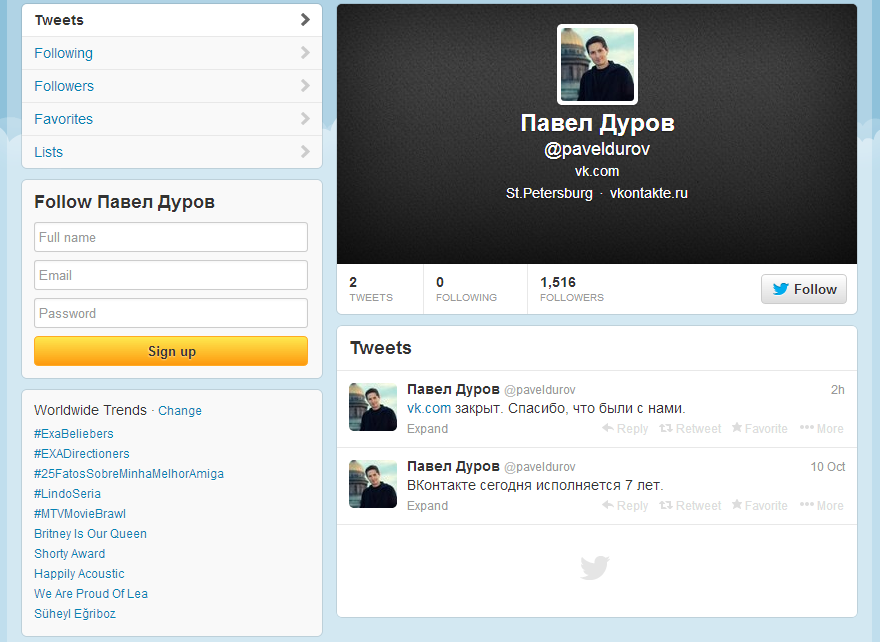Click the chevron next to Favorites

pos(305,118)
